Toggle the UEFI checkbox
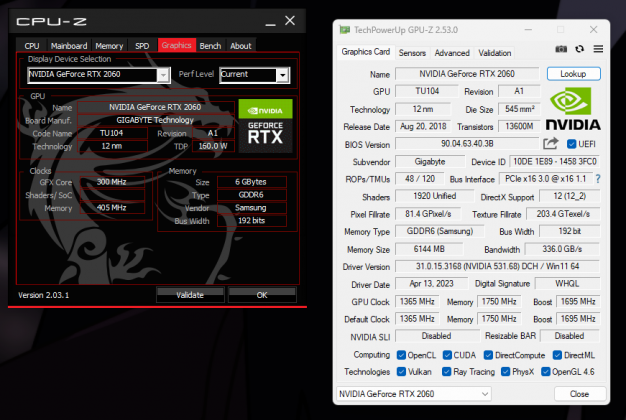This screenshot has height=420, width=626. tap(572, 144)
